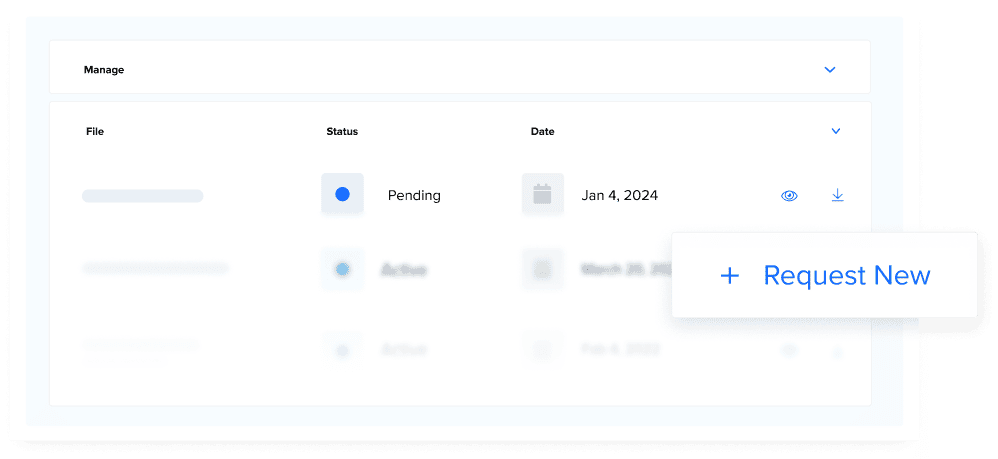The image size is (998, 459).
Task: Click the blurred status dot in second row
Action: (342, 269)
